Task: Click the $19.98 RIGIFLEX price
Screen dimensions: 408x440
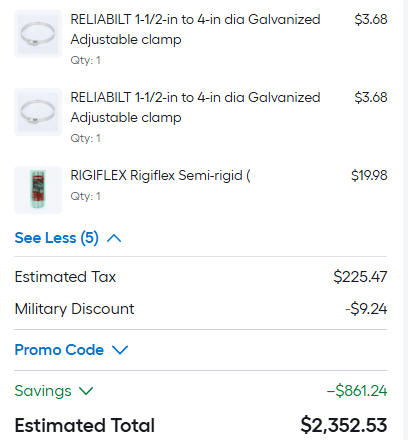Action: pos(369,175)
